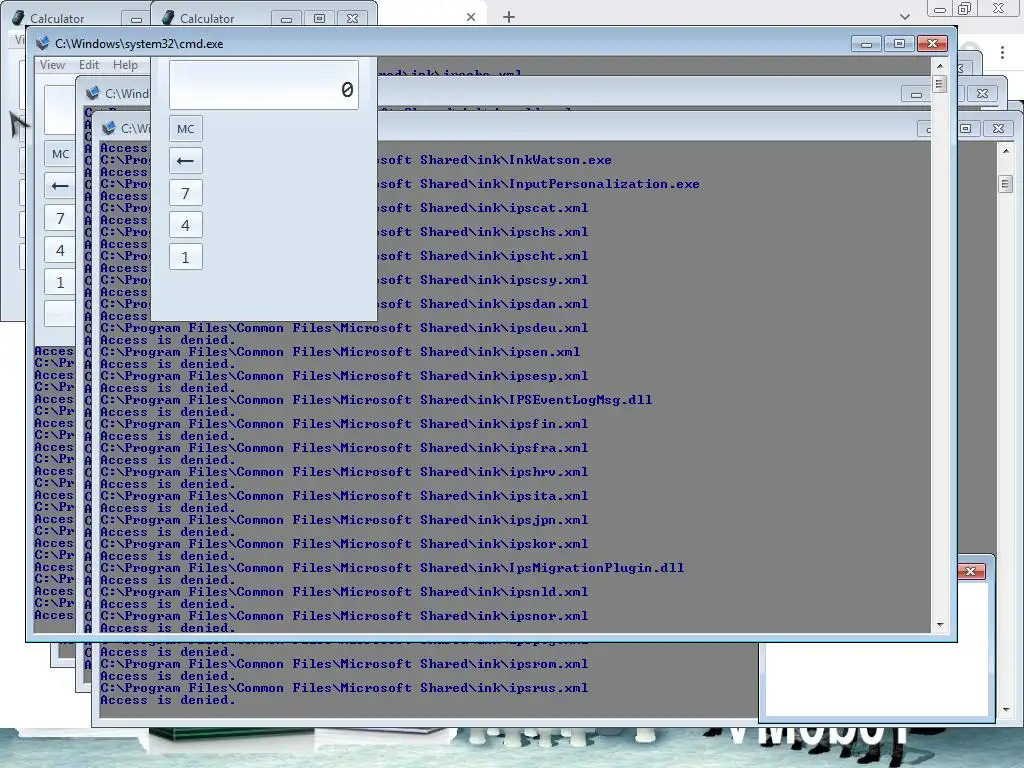Image resolution: width=1024 pixels, height=768 pixels.
Task: Click MC in the back Calculator
Action: click(x=60, y=154)
